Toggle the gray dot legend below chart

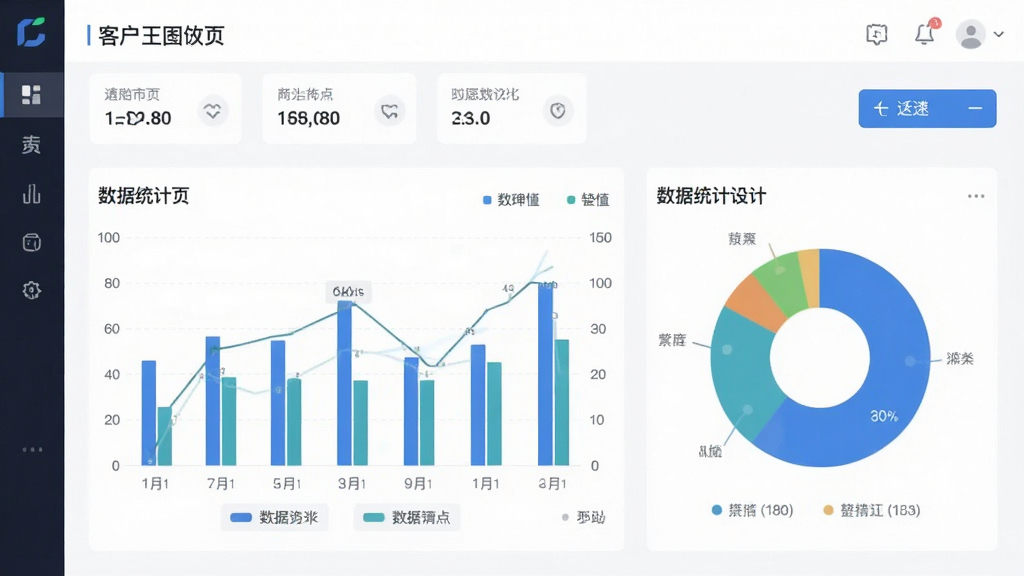click(x=583, y=517)
